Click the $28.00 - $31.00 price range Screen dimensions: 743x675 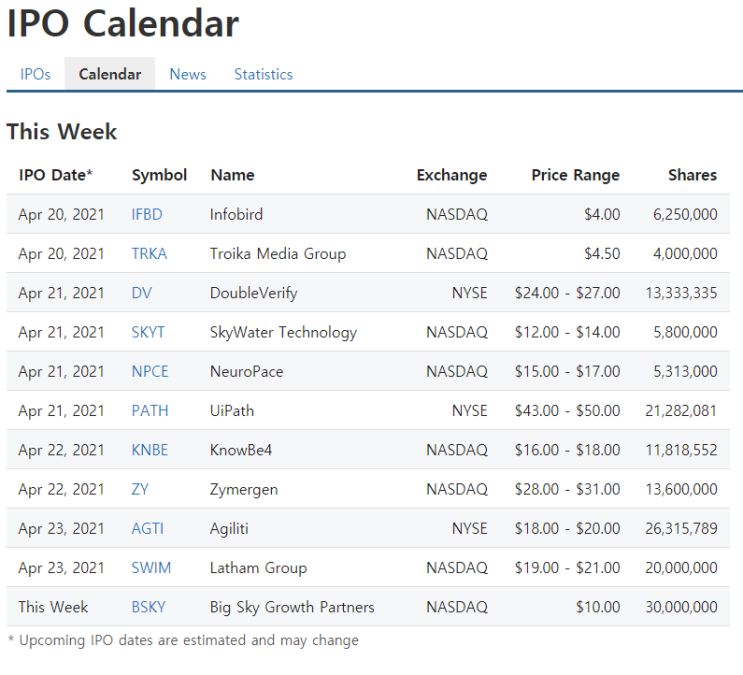pyautogui.click(x=568, y=489)
